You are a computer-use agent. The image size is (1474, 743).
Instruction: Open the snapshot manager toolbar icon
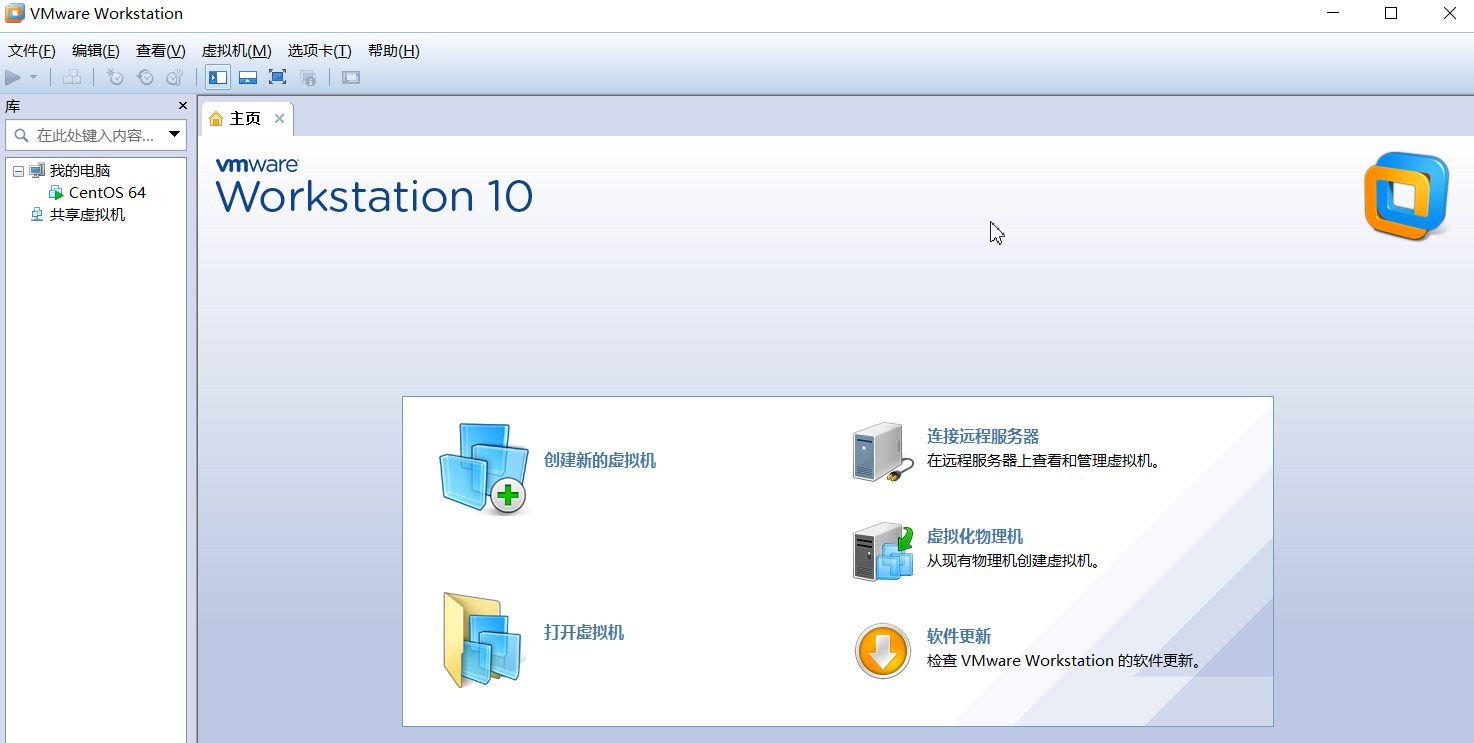tap(174, 77)
